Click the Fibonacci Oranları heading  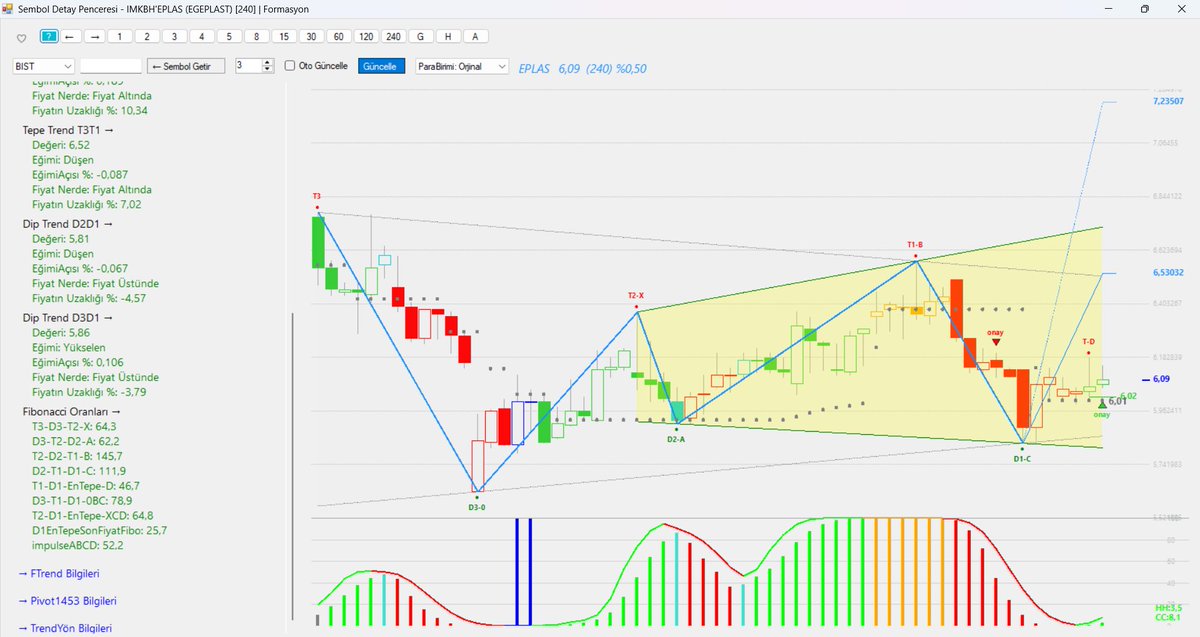[x=71, y=411]
